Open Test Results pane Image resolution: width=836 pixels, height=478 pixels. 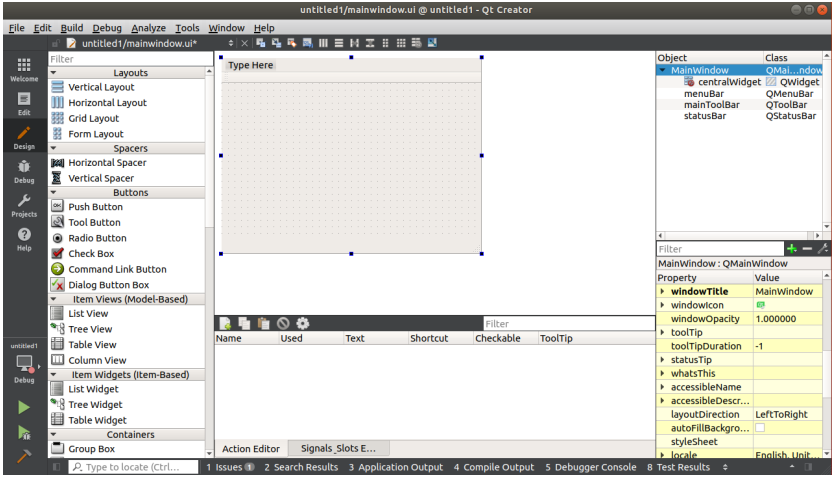point(678,467)
